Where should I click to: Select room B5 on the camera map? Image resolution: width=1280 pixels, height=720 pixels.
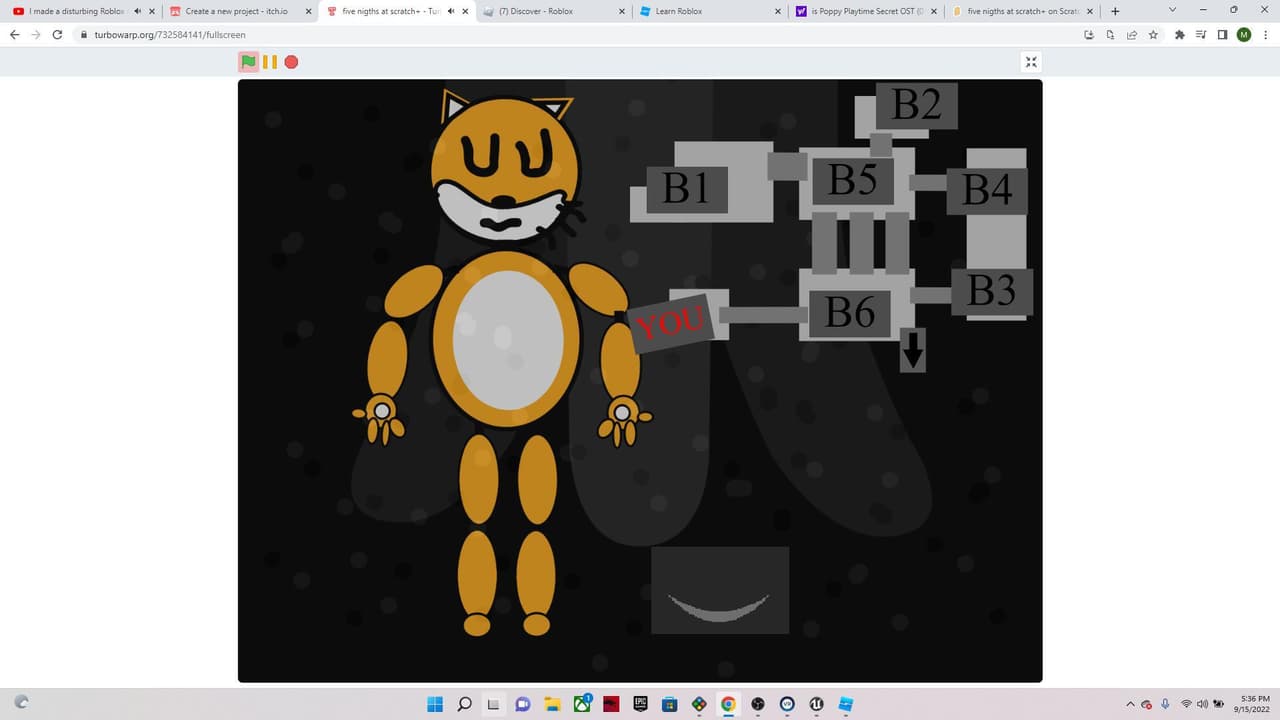853,181
